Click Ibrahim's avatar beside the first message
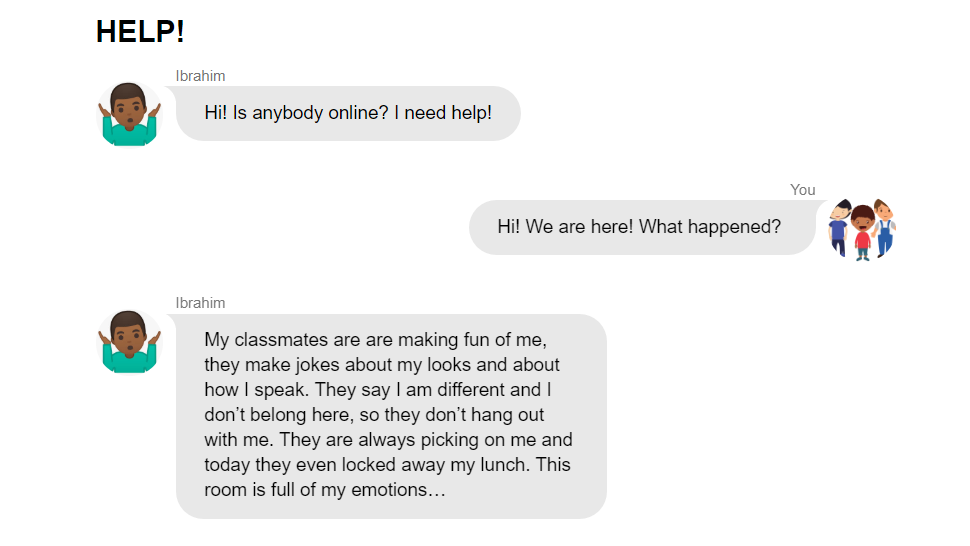Viewport: 970px width, 546px height. coord(129,114)
